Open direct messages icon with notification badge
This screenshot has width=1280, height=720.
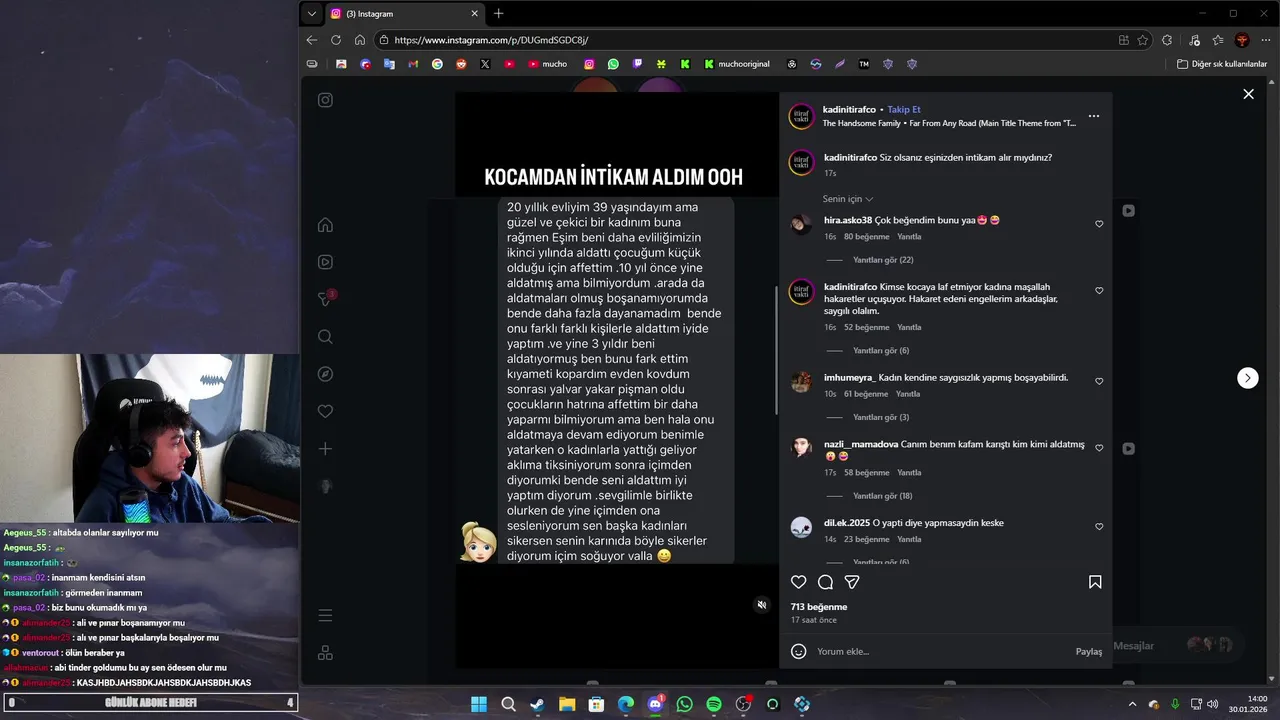tap(325, 299)
